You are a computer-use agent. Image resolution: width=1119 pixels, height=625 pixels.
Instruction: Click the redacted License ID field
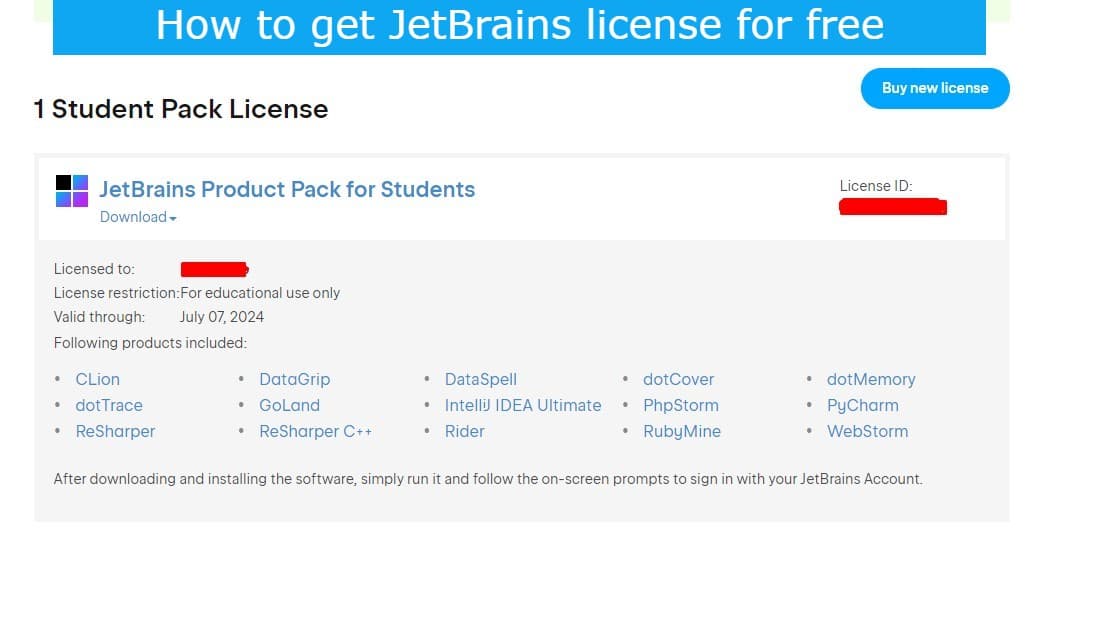(893, 207)
